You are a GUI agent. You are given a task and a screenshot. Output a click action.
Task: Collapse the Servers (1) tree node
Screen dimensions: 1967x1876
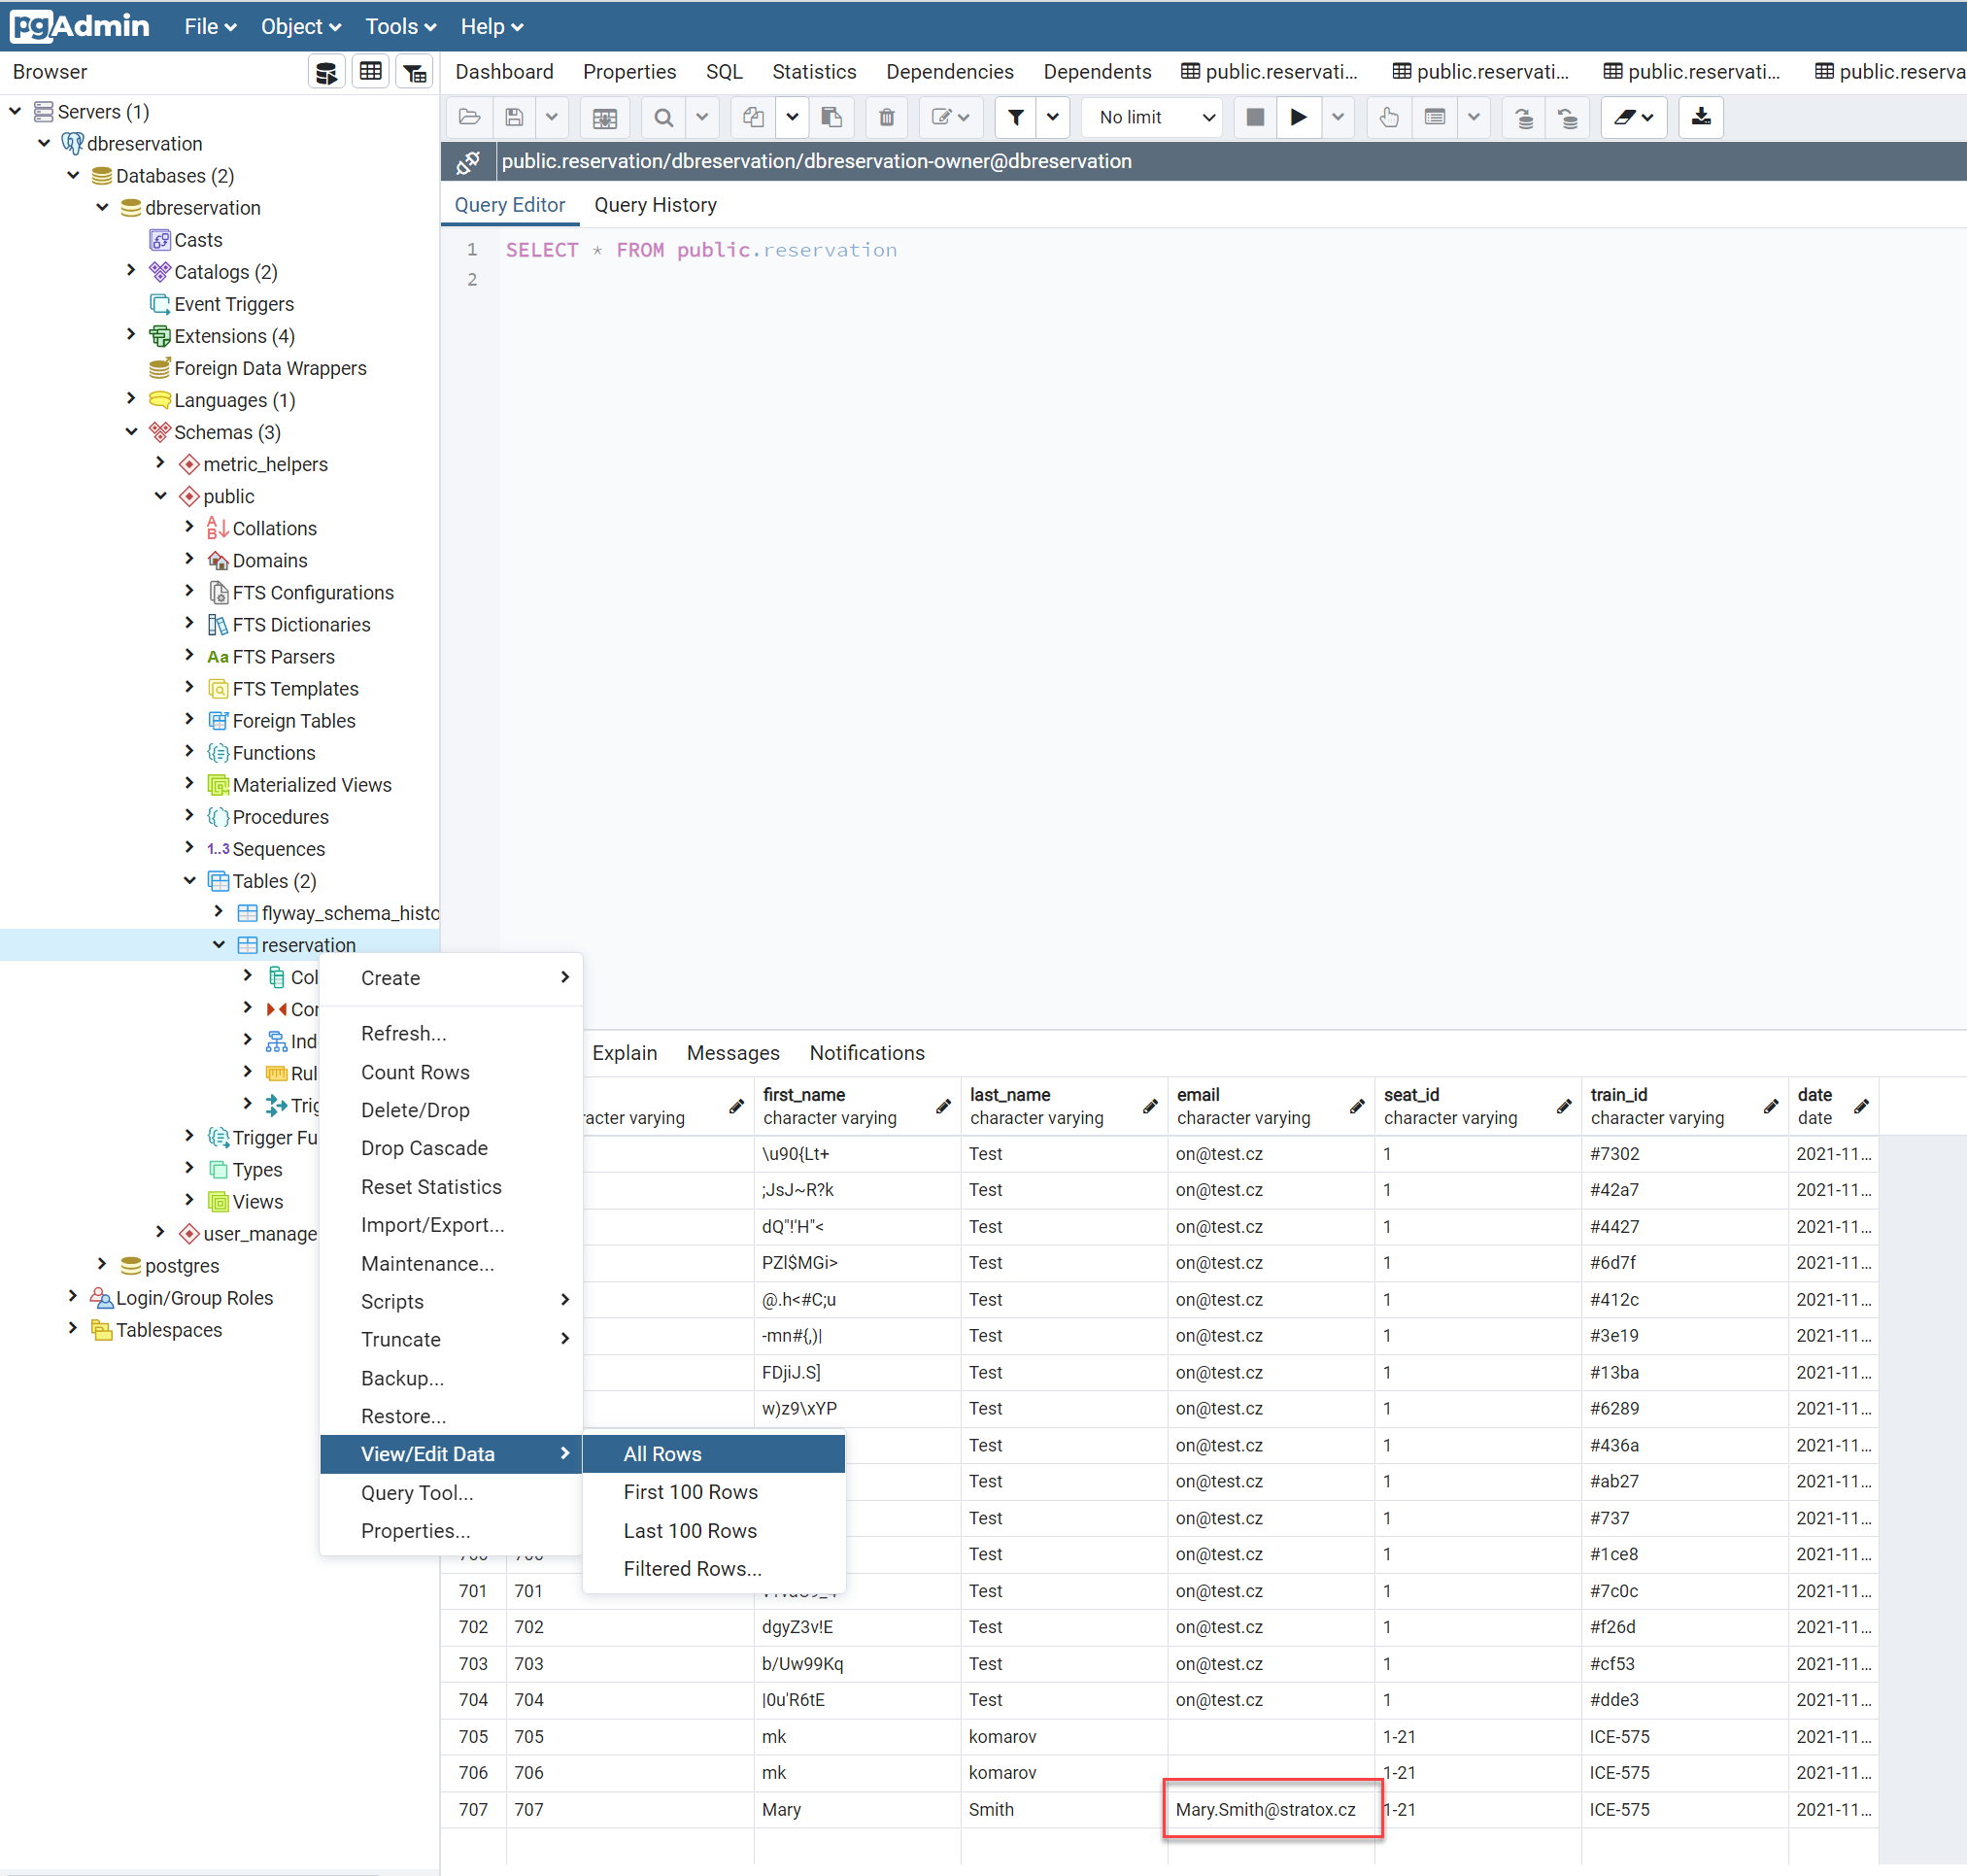pyautogui.click(x=15, y=111)
